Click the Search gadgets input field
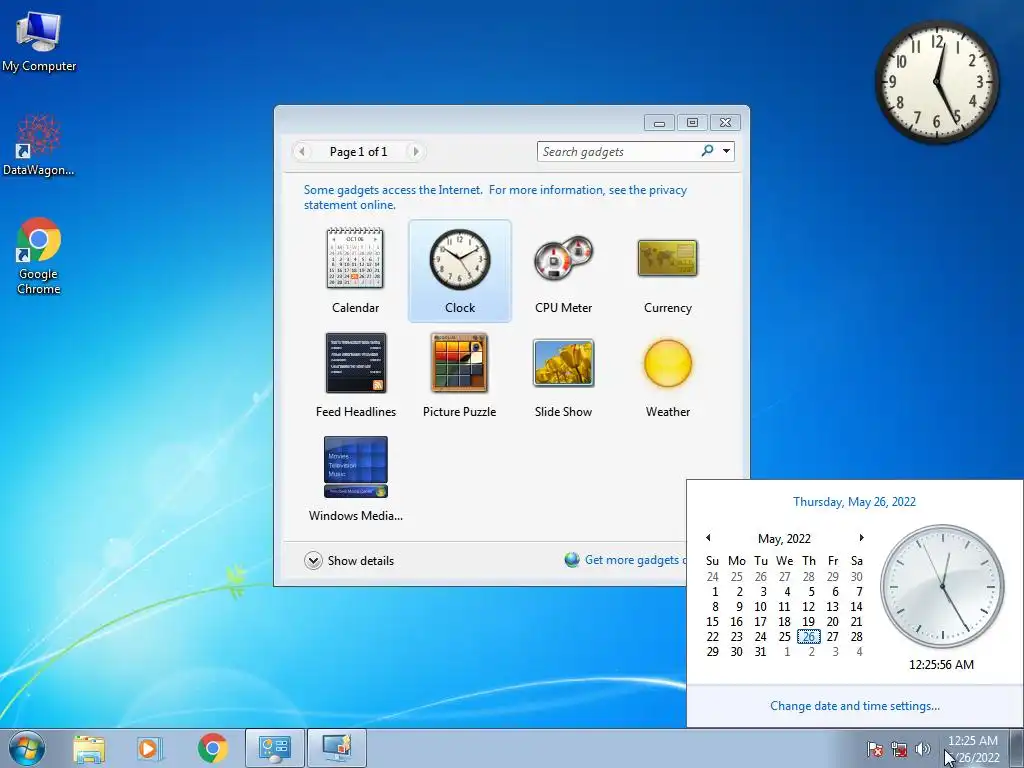The image size is (1024, 768). 618,152
